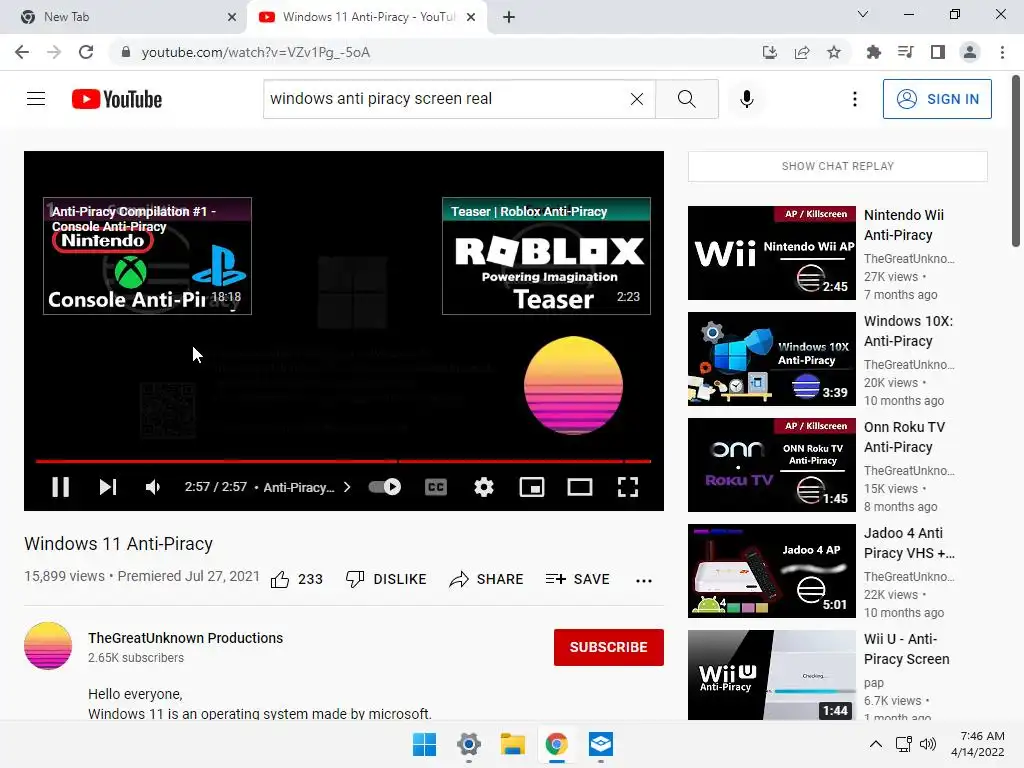
Task: Bookmark this page with the star
Action: pos(834,52)
